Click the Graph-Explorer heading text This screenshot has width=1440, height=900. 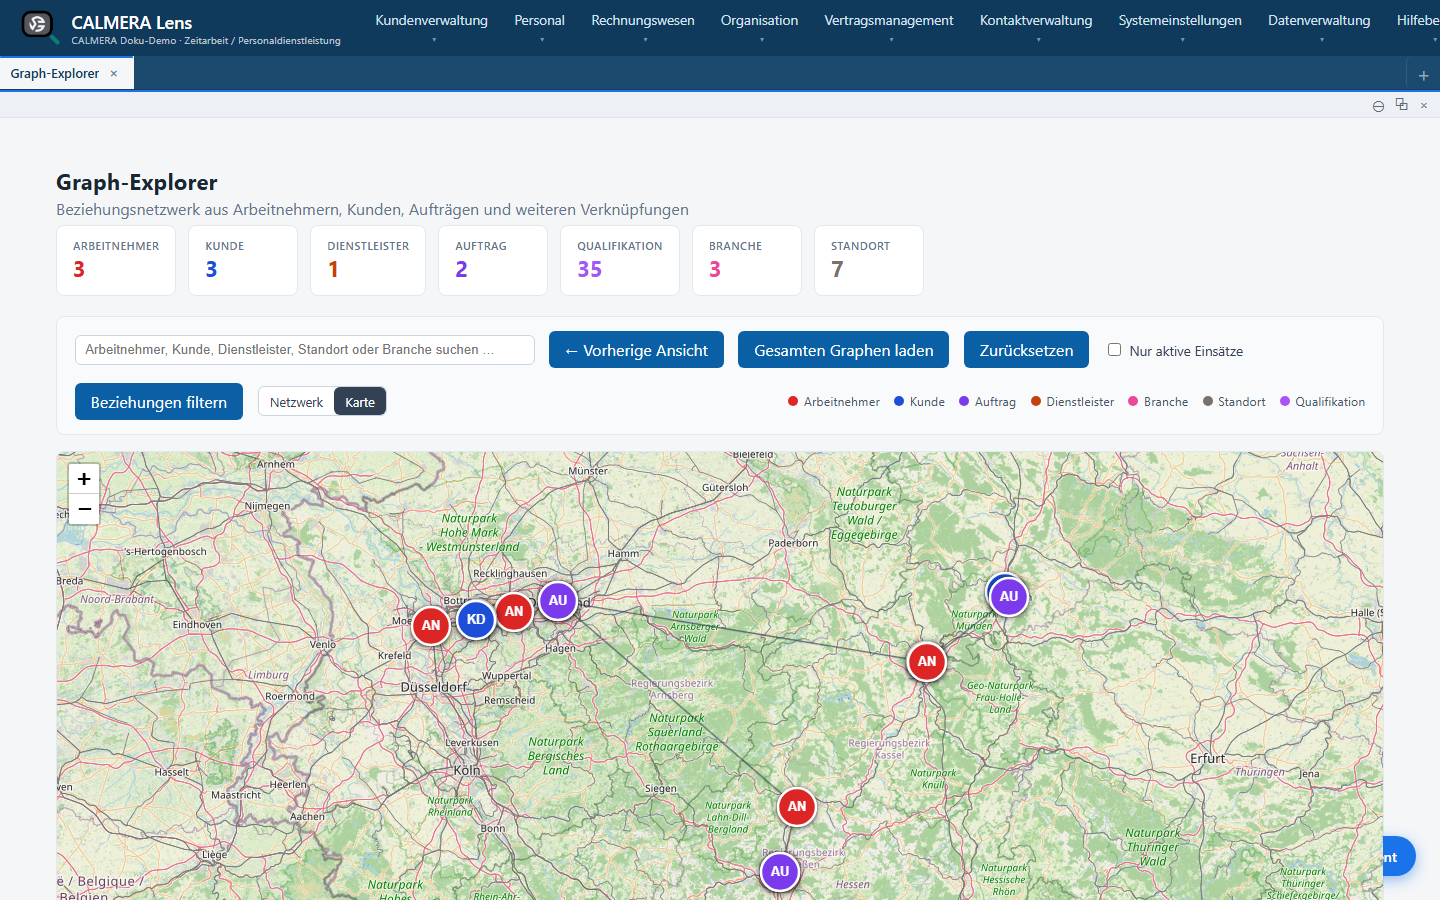click(137, 183)
